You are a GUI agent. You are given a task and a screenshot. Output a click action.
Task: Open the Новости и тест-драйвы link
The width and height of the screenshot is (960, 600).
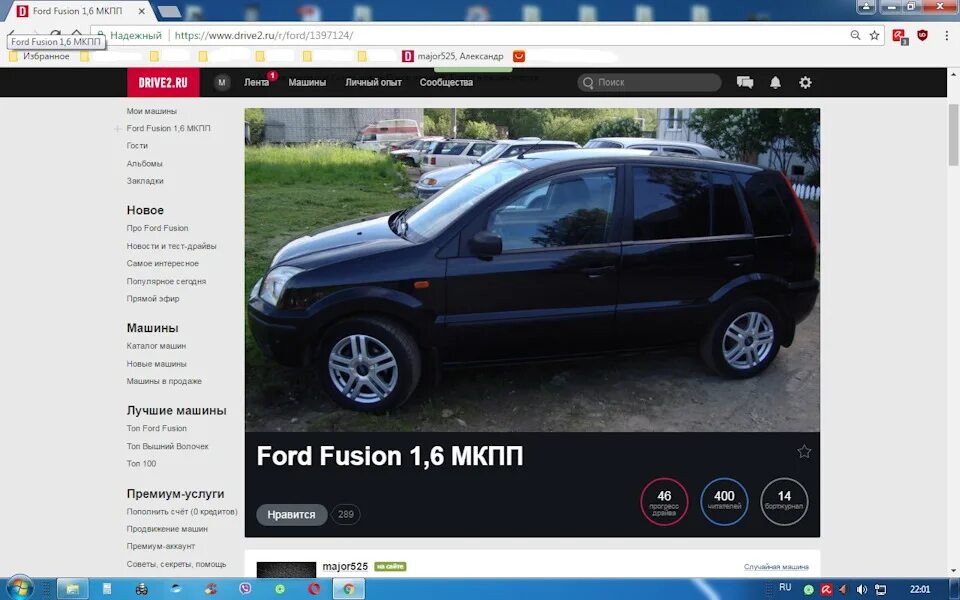click(171, 246)
